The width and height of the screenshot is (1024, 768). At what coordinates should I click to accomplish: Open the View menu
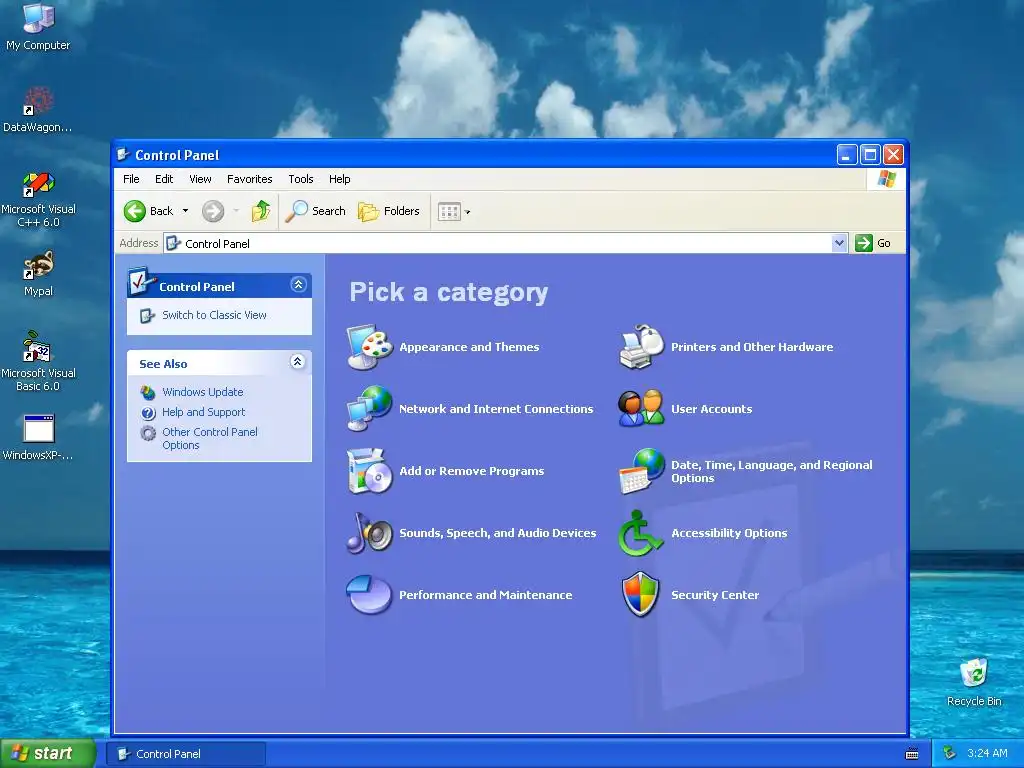tap(200, 179)
